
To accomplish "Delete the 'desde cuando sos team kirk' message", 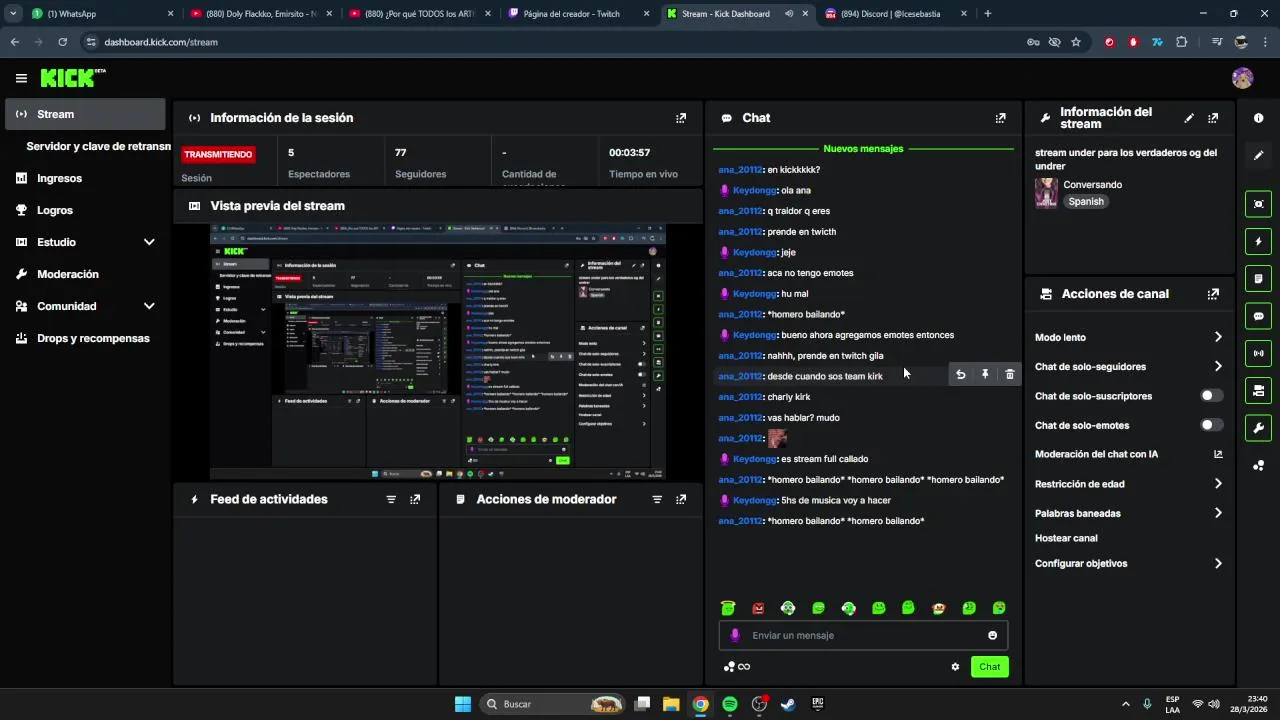I will [1009, 374].
